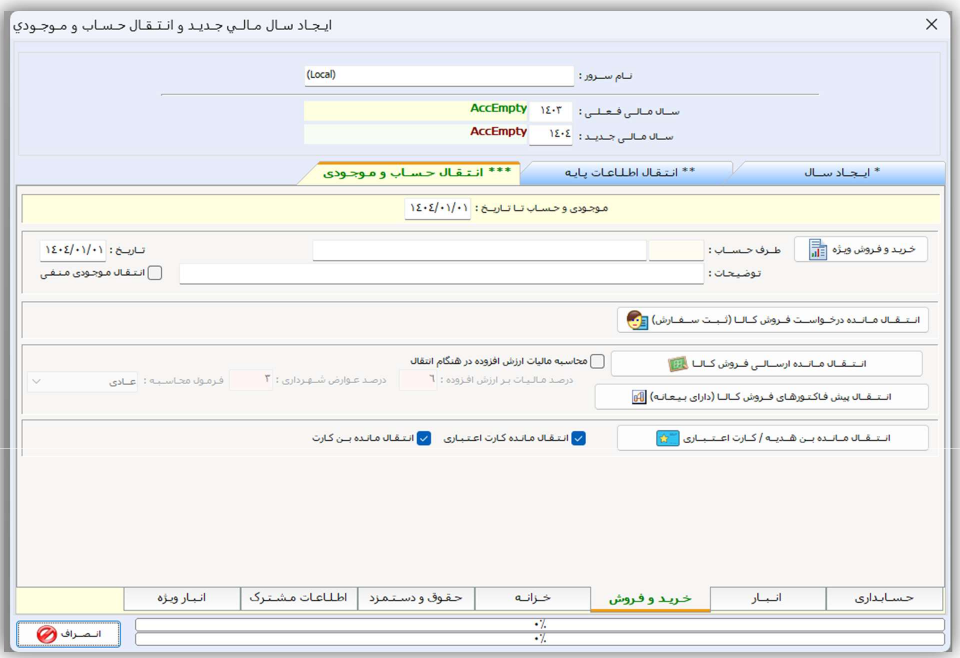
Task: Open the انبار ویژه bottom tab
Action: (x=182, y=598)
